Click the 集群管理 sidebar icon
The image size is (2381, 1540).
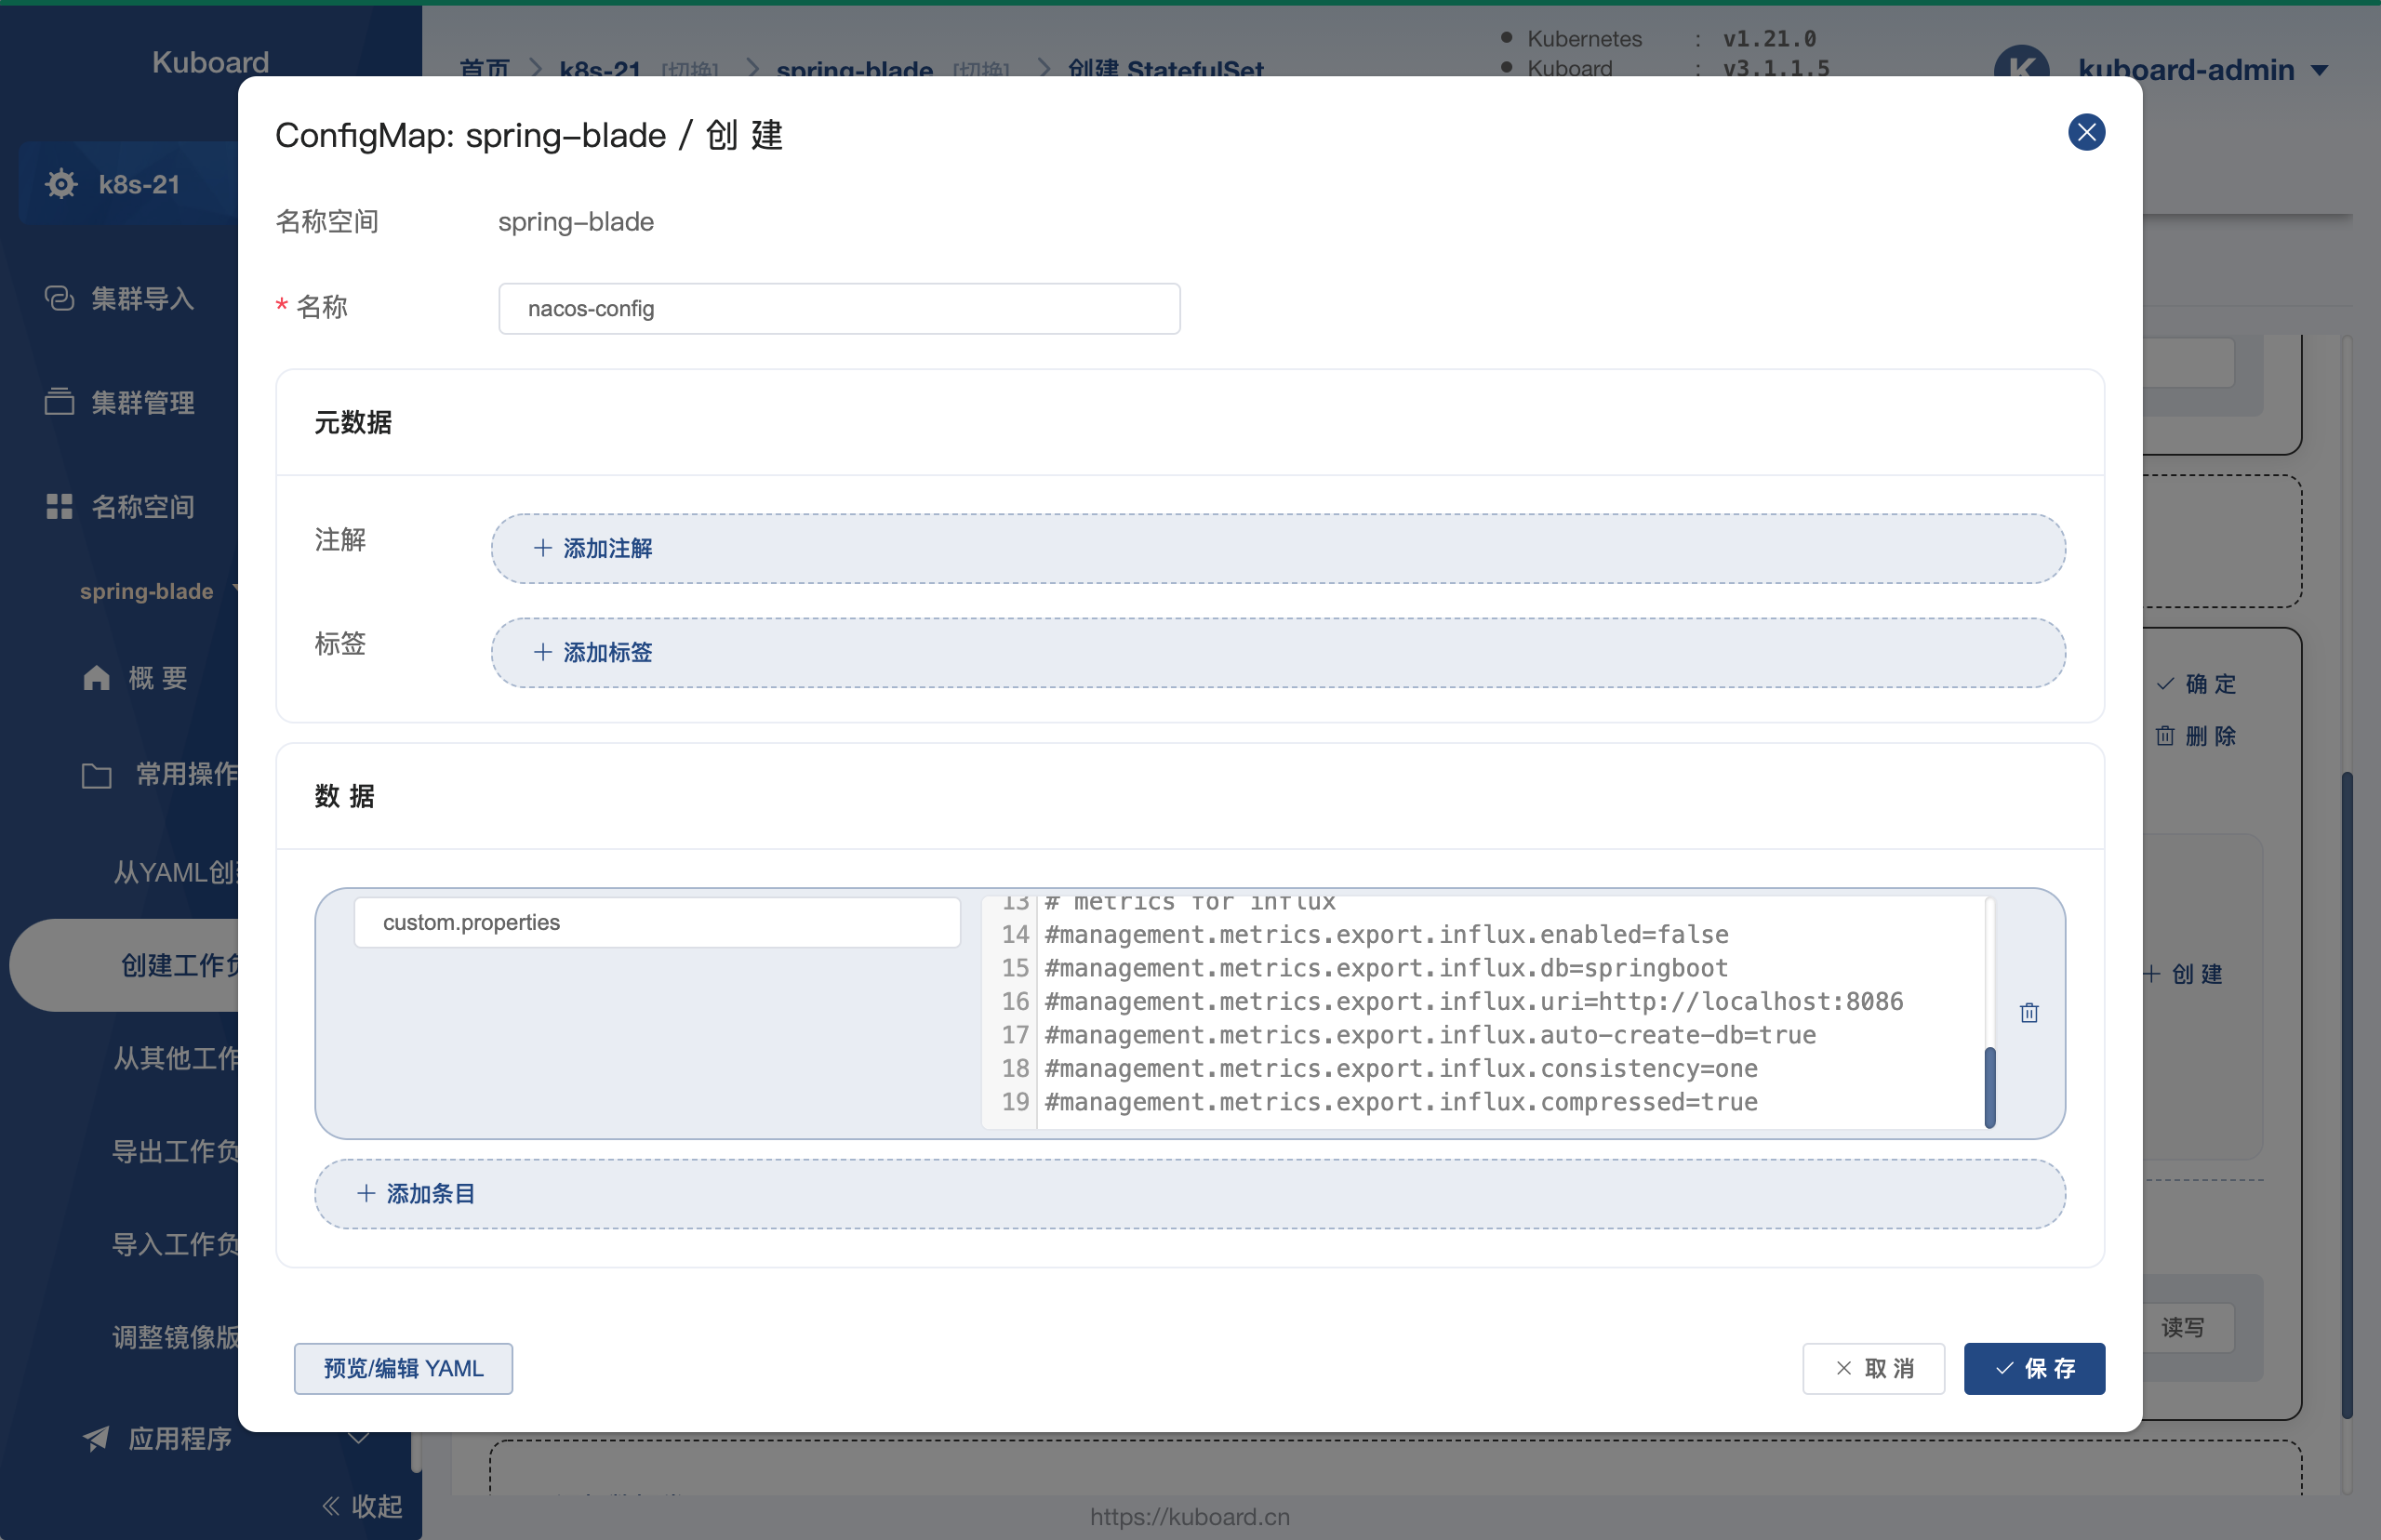point(59,402)
